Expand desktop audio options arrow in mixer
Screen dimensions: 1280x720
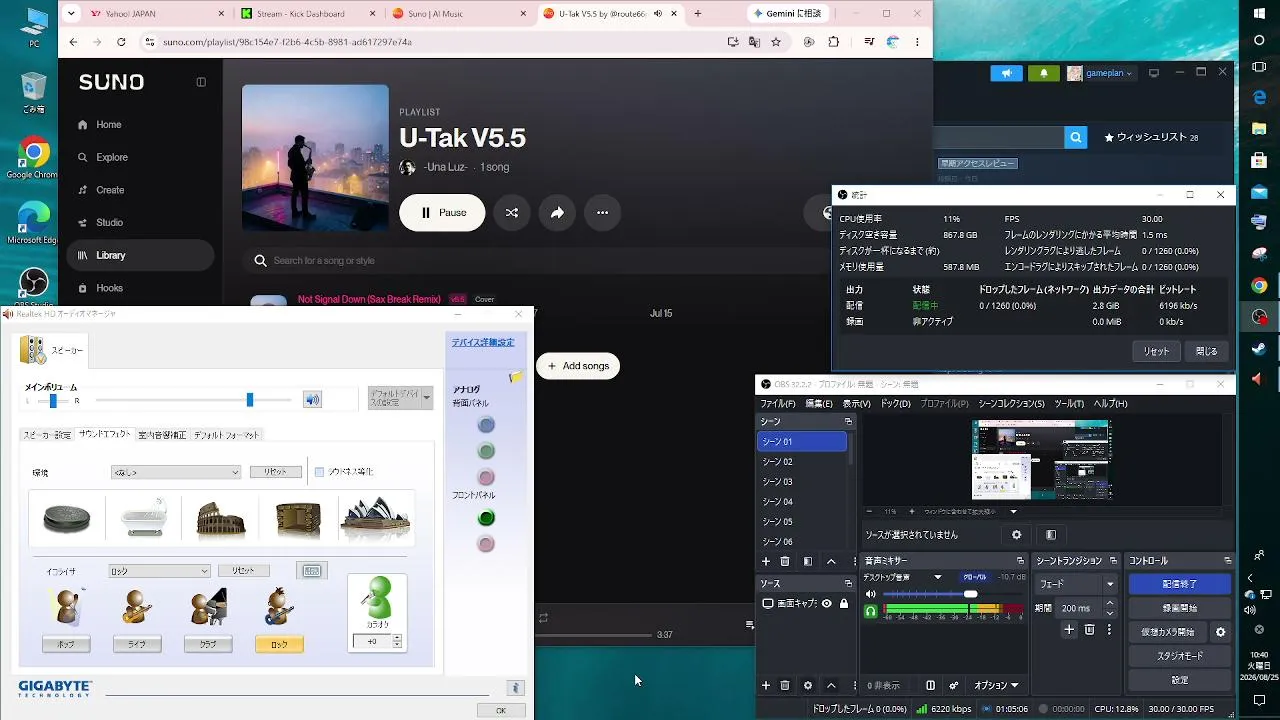click(937, 577)
